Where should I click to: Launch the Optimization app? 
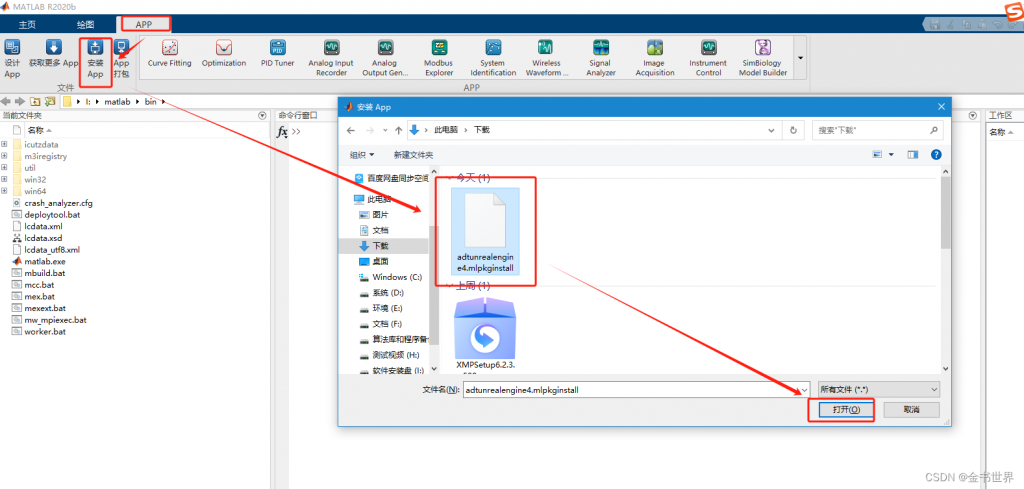coord(224,54)
